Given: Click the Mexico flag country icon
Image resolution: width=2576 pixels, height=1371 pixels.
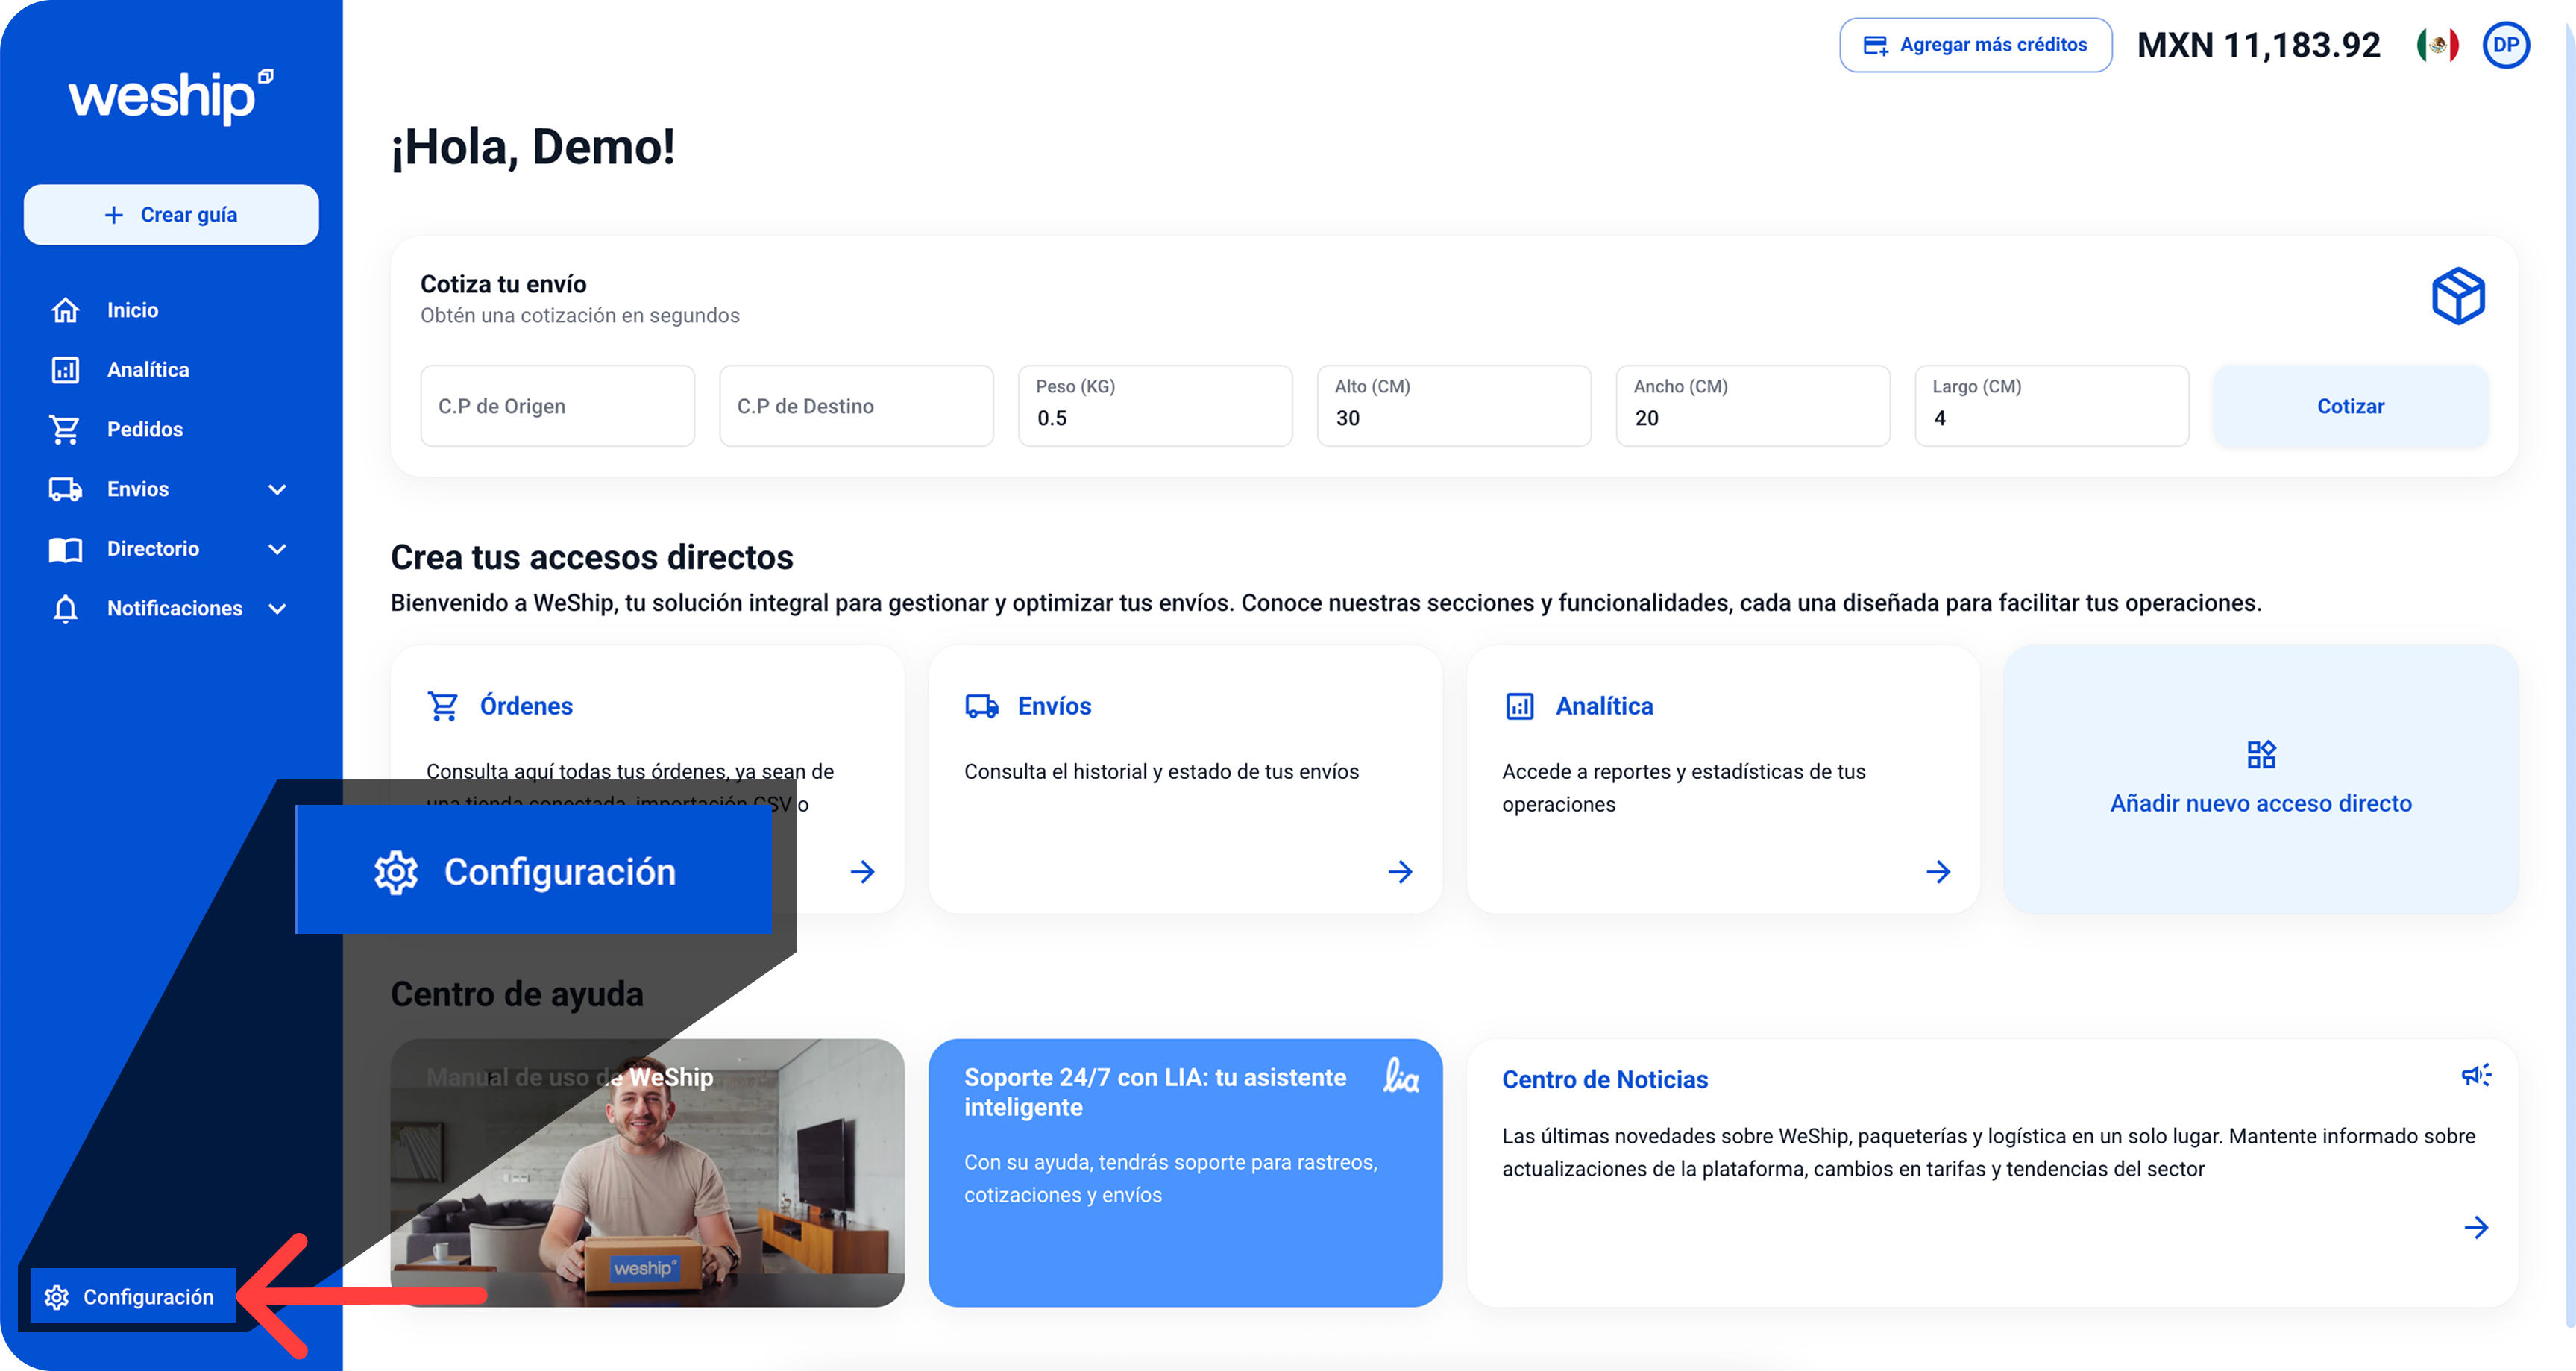Looking at the screenshot, I should click(2437, 45).
